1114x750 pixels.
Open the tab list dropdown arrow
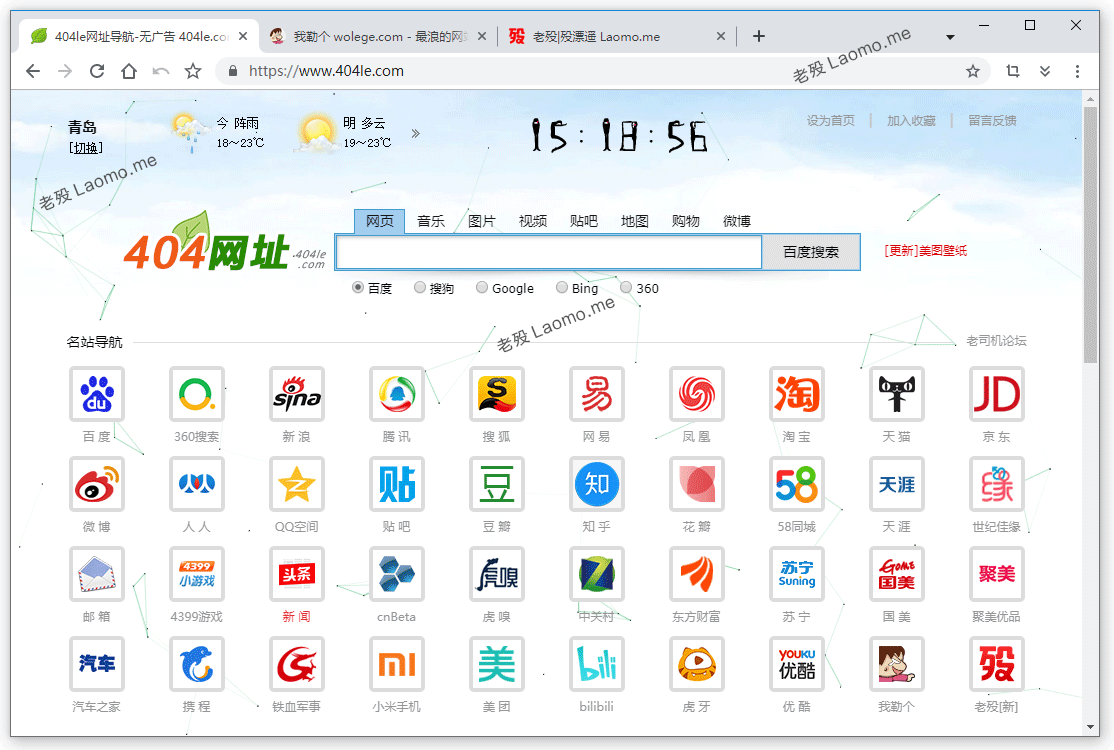[950, 37]
